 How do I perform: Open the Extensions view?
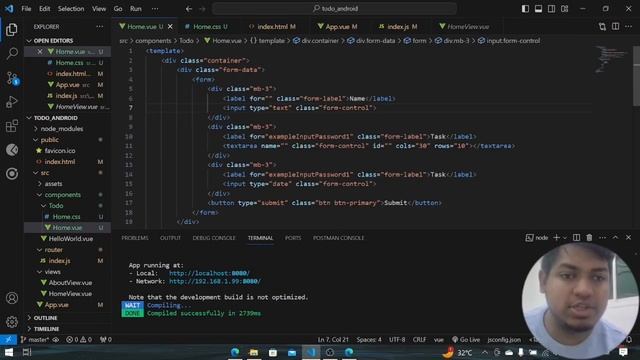12,126
